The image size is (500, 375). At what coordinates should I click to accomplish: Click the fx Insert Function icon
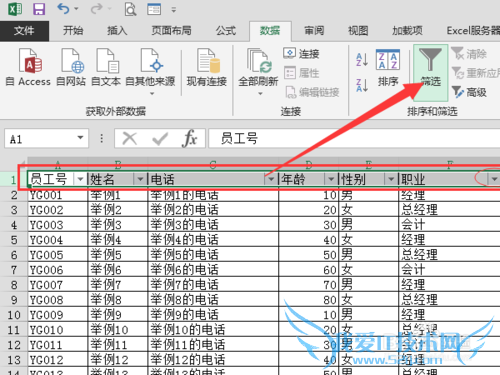[x=190, y=138]
